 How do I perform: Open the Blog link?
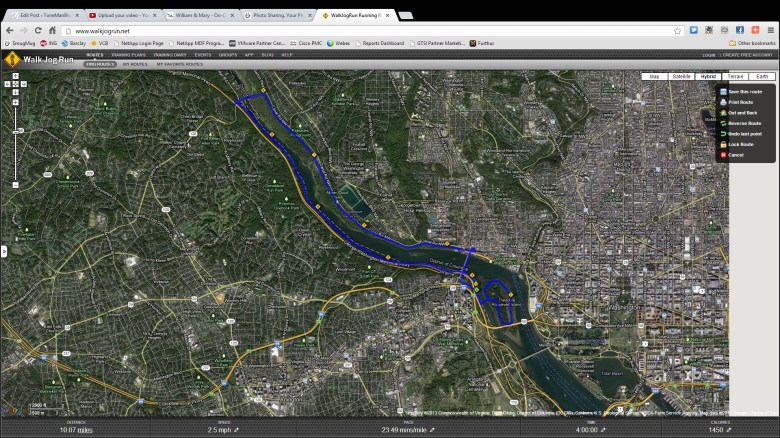coord(267,55)
